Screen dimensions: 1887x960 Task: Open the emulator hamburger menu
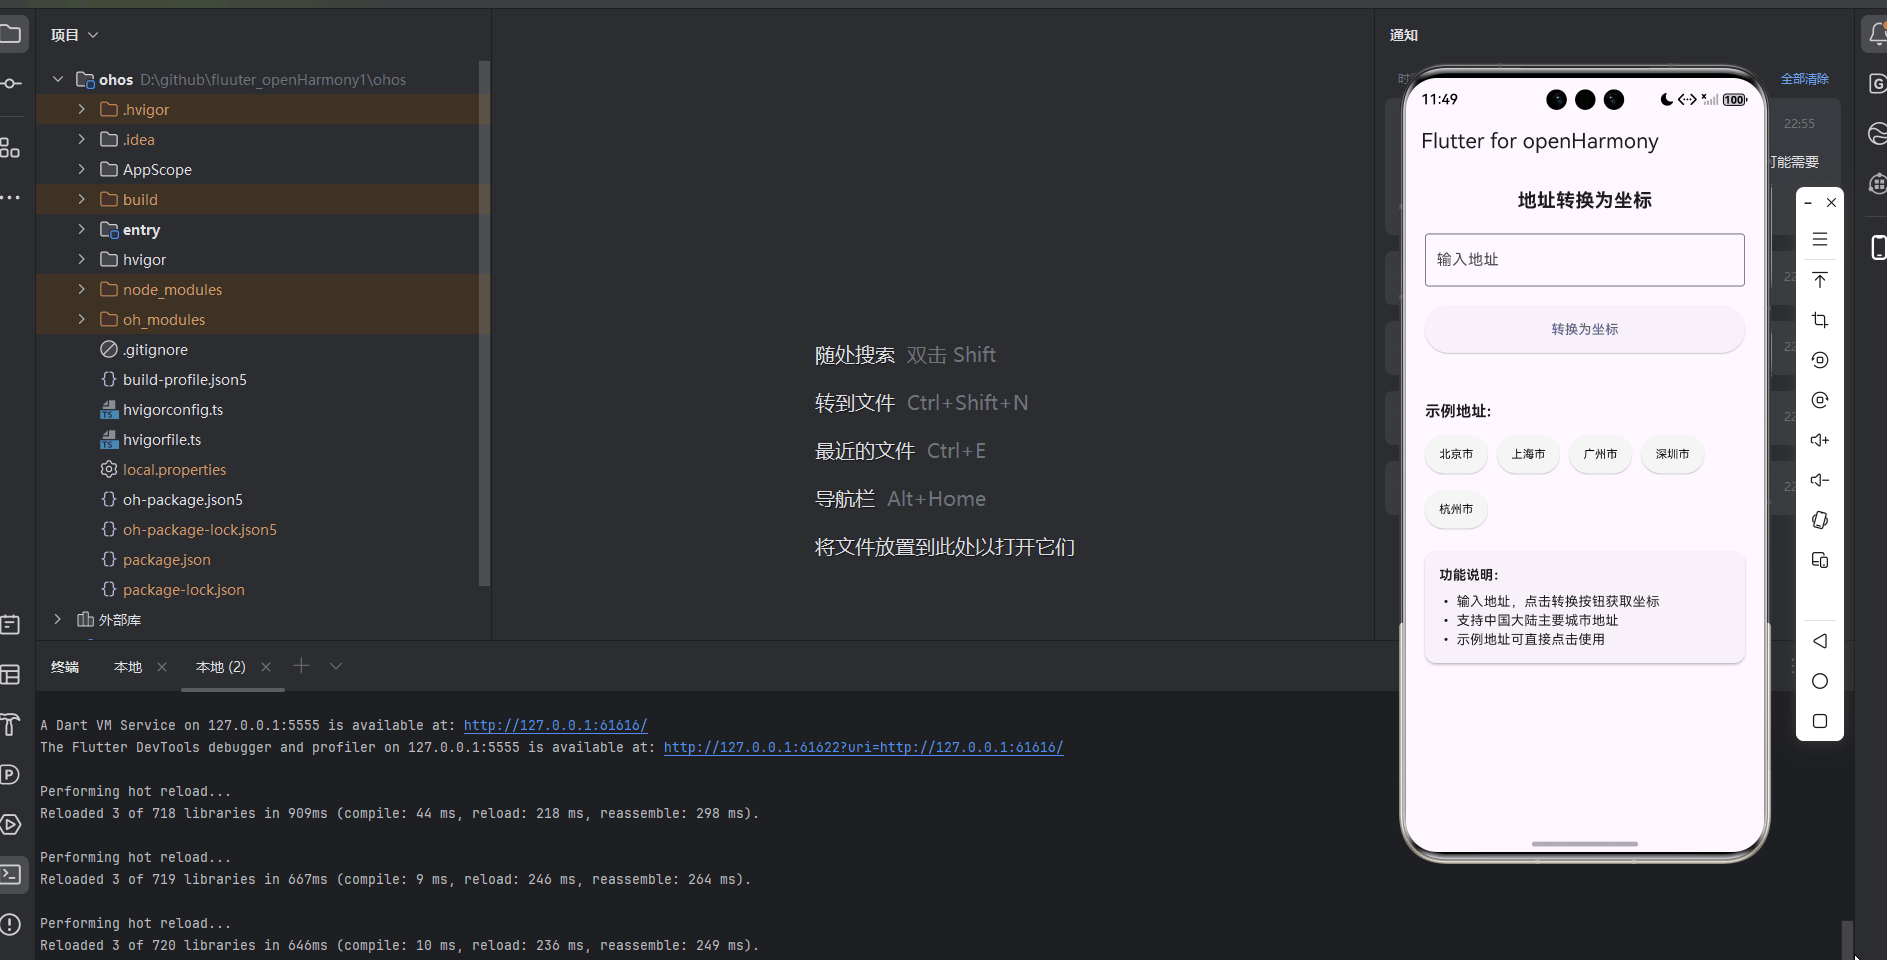(x=1821, y=239)
